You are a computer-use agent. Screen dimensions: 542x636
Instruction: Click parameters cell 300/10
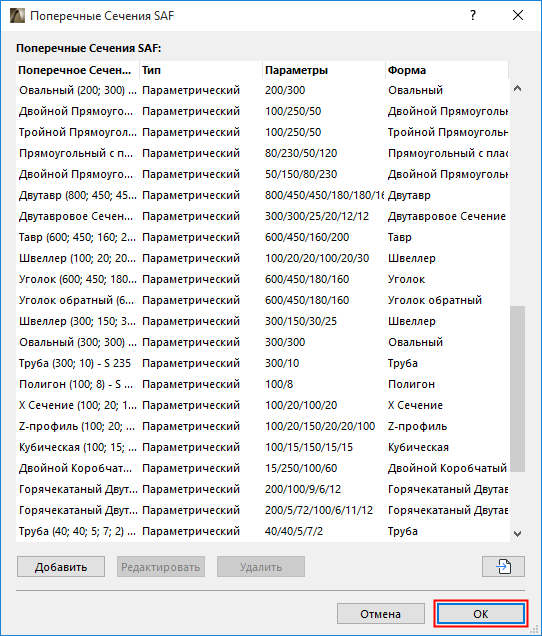click(x=282, y=363)
